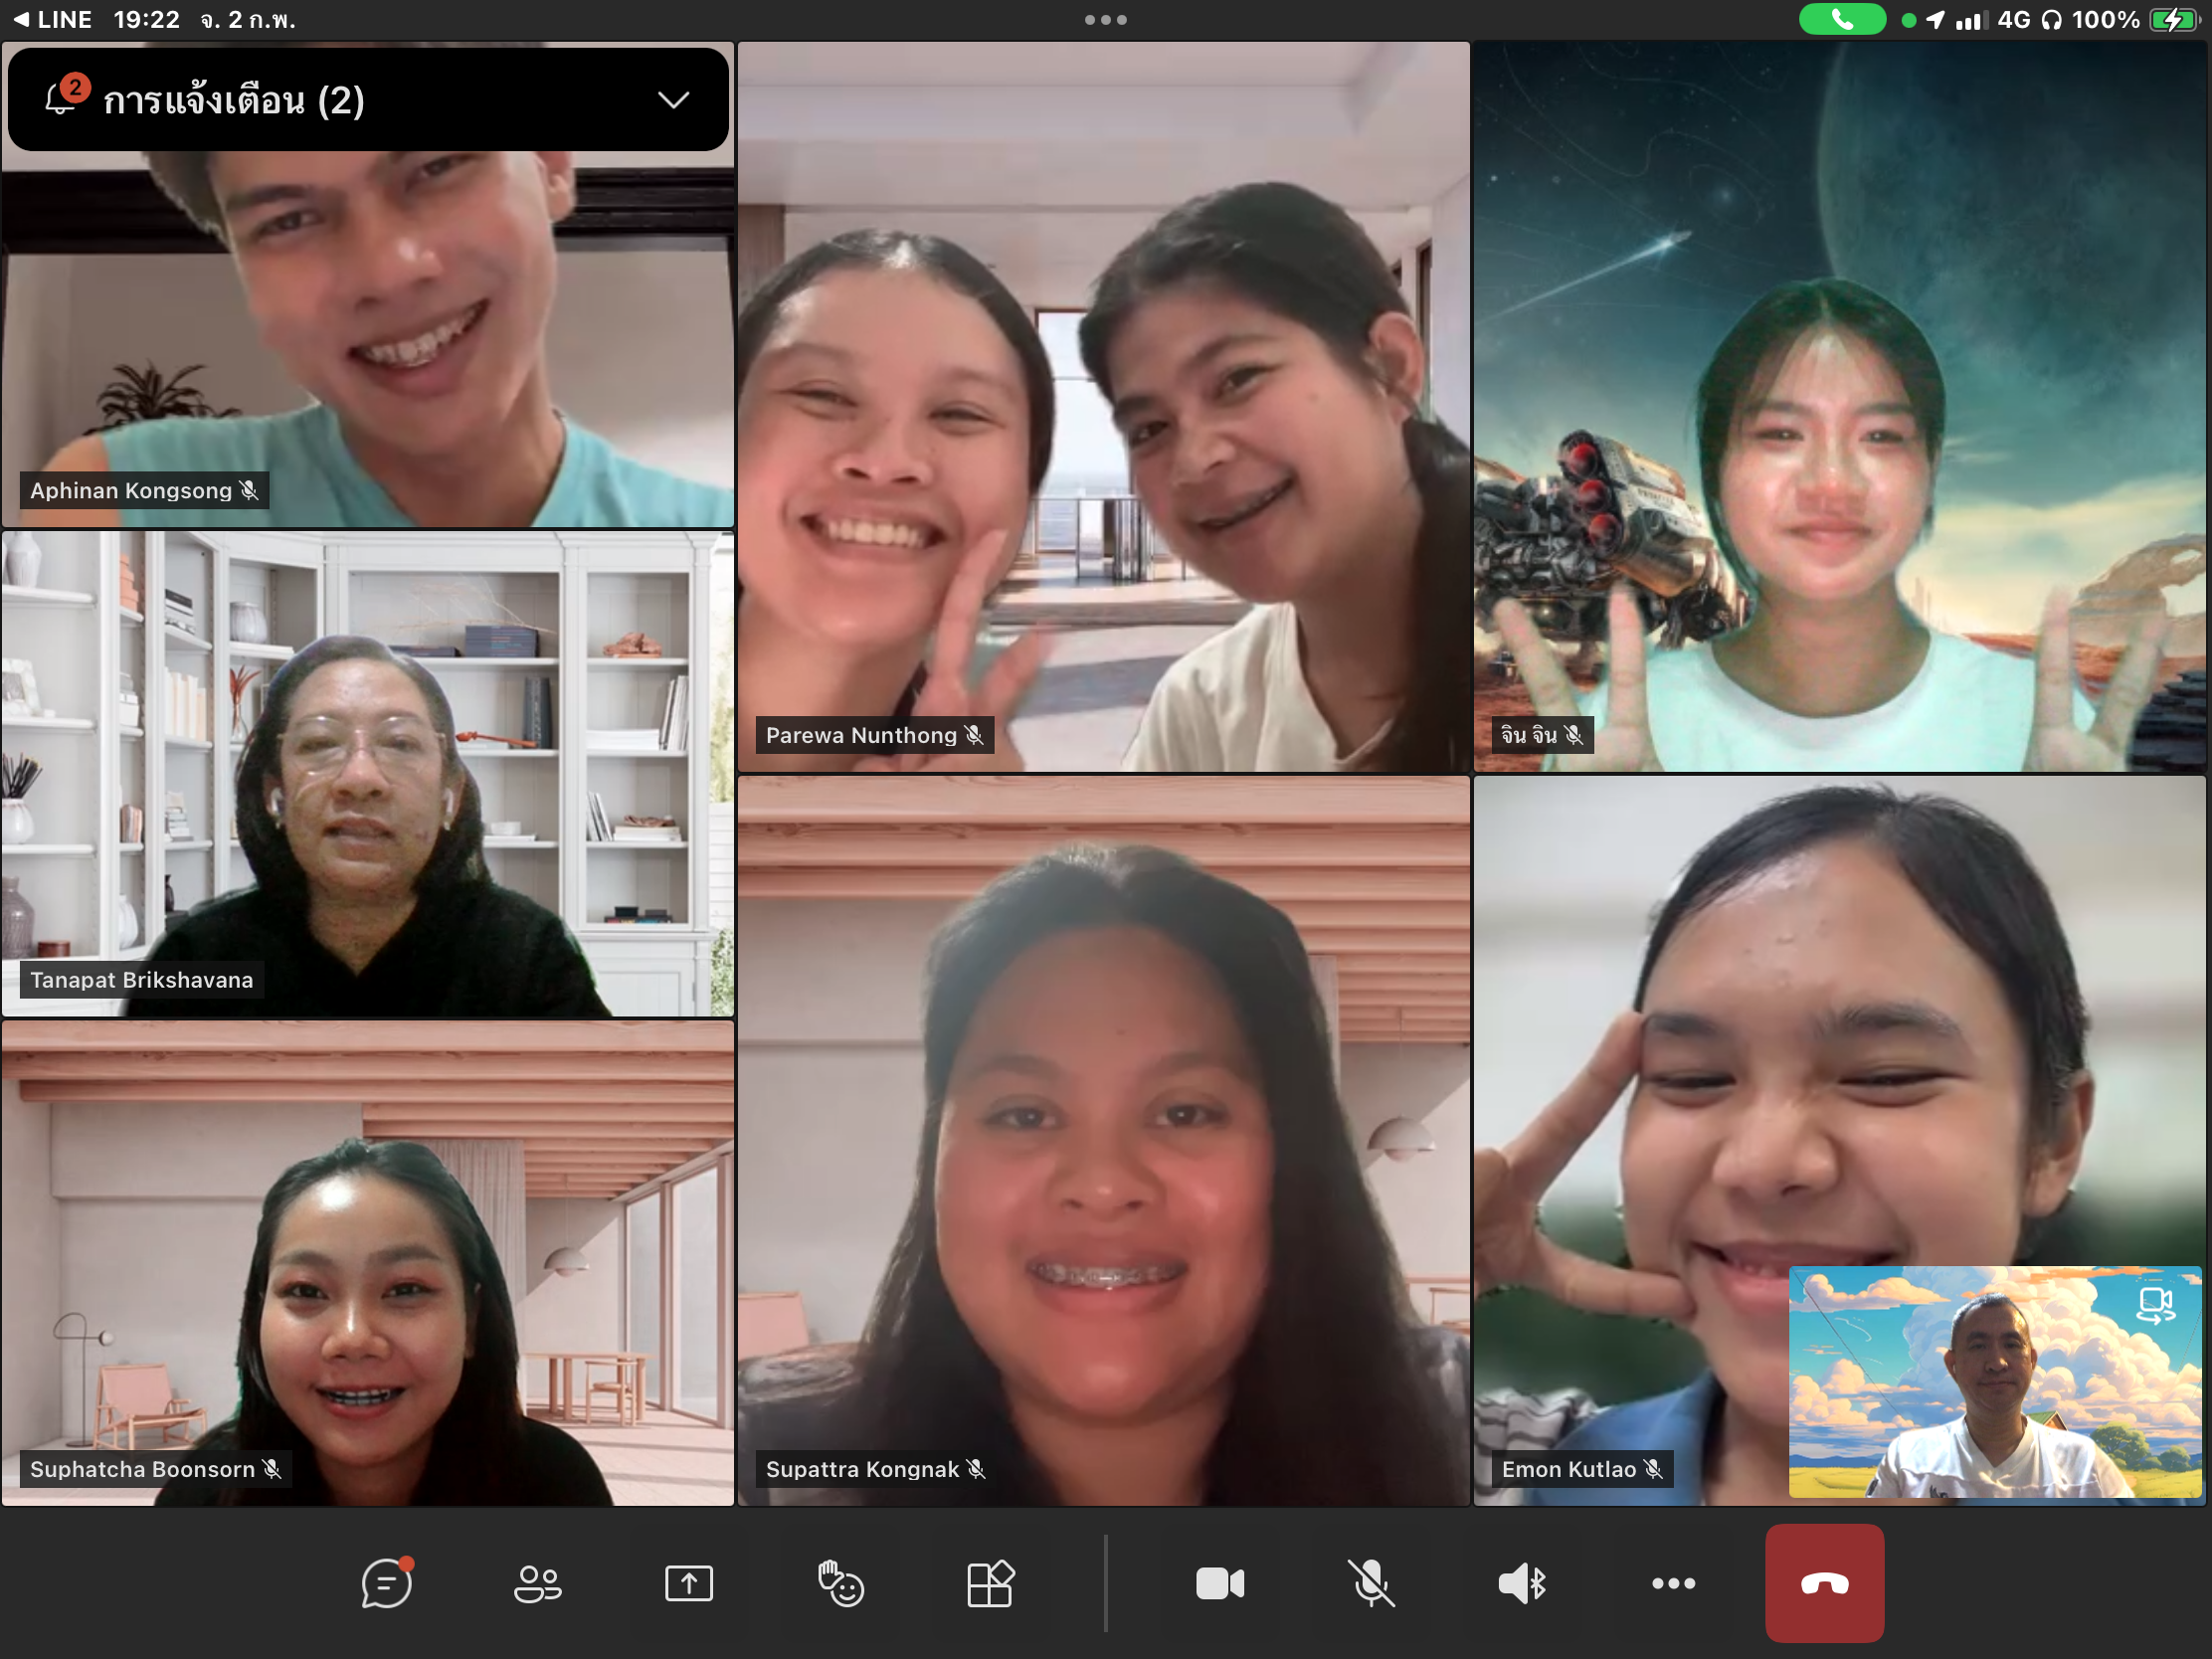Open the three-dot more options menu
2212x1659 pixels.
(x=1673, y=1584)
